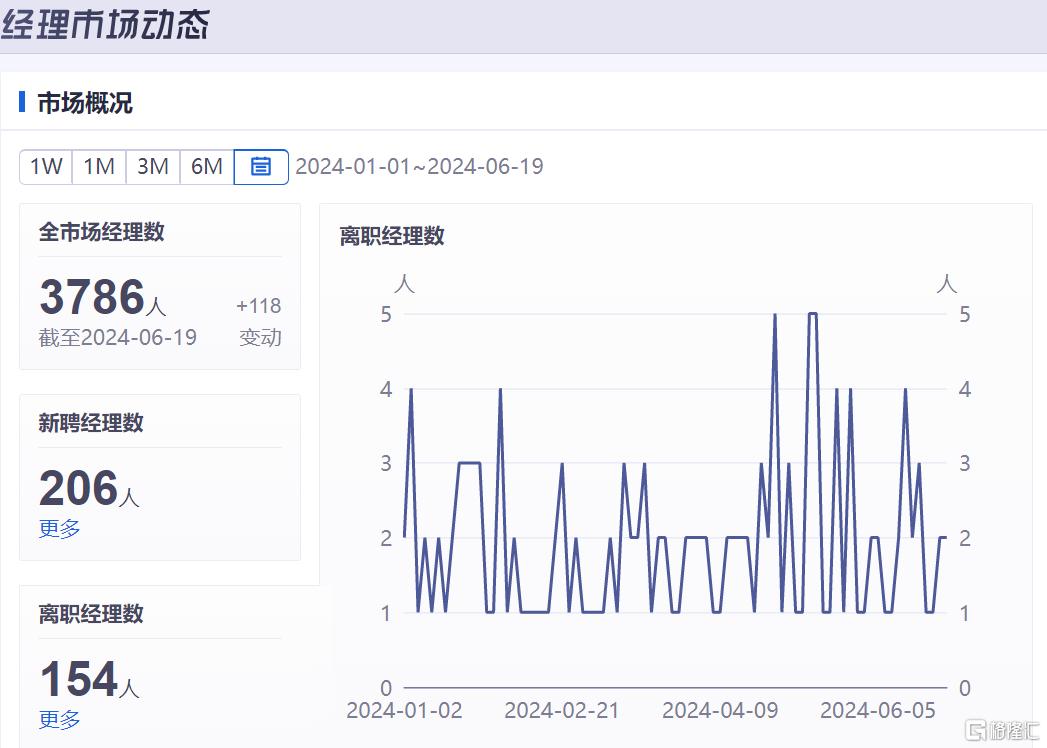Image resolution: width=1047 pixels, height=748 pixels.
Task: Click x-axis label 2024-06-05
Action: [878, 711]
